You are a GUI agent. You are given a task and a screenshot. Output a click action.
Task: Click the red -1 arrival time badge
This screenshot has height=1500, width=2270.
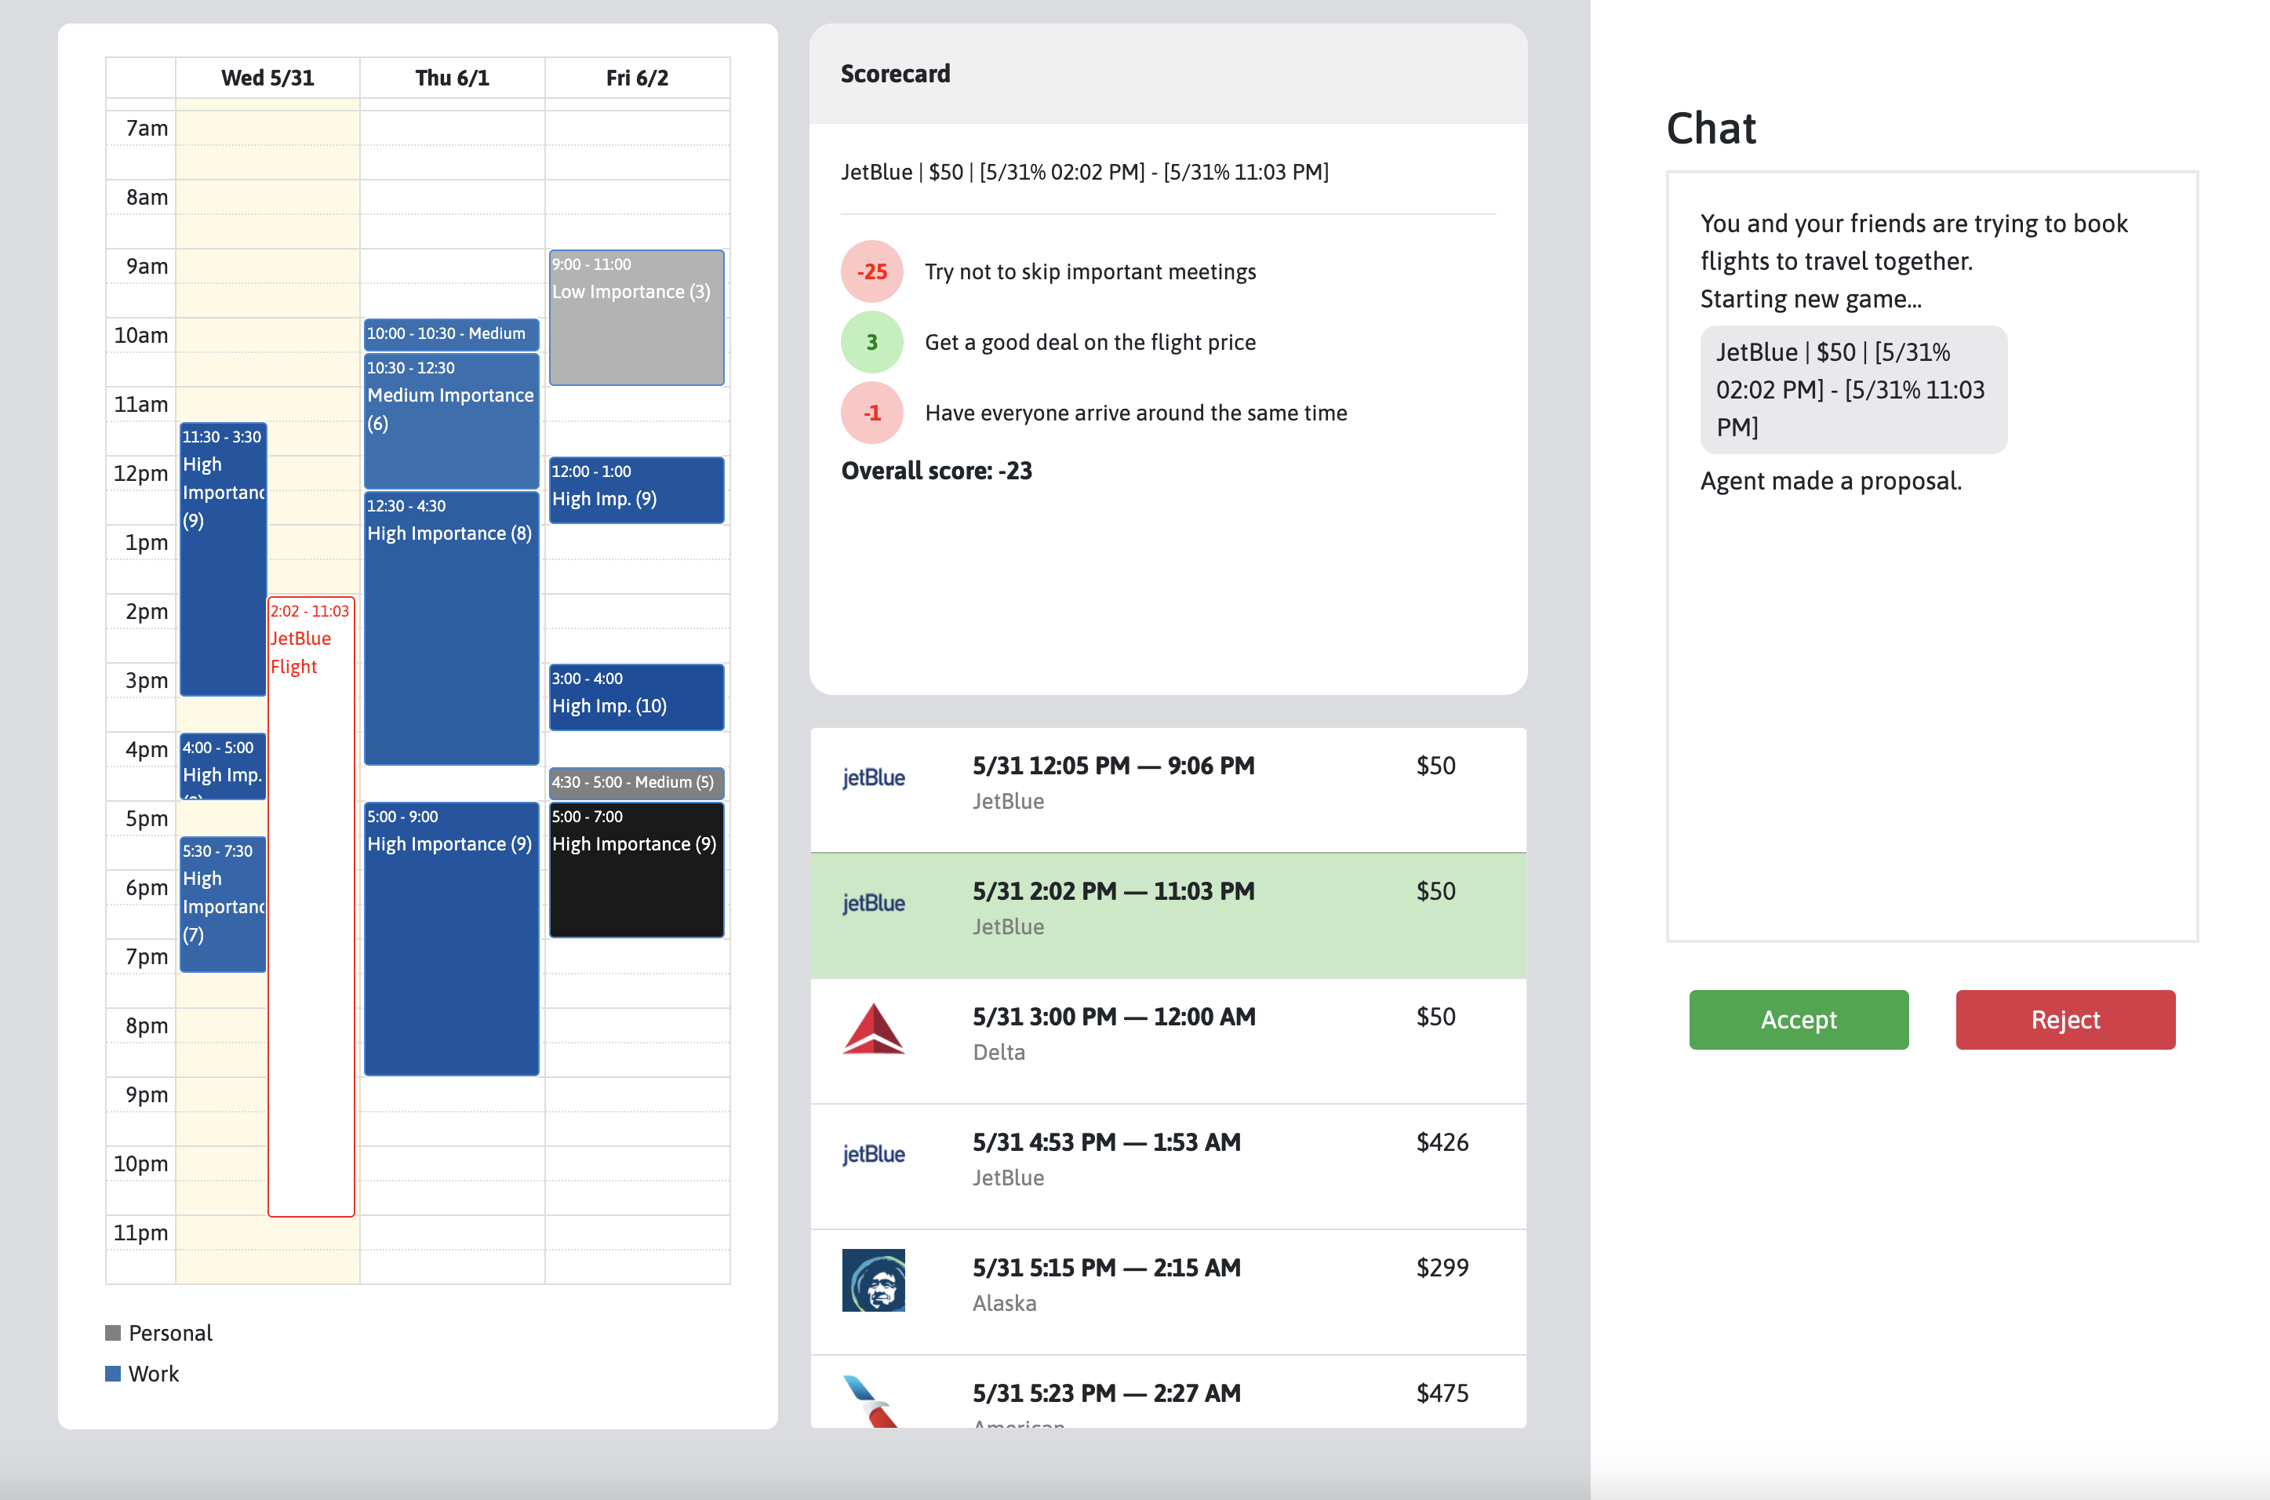tap(872, 413)
